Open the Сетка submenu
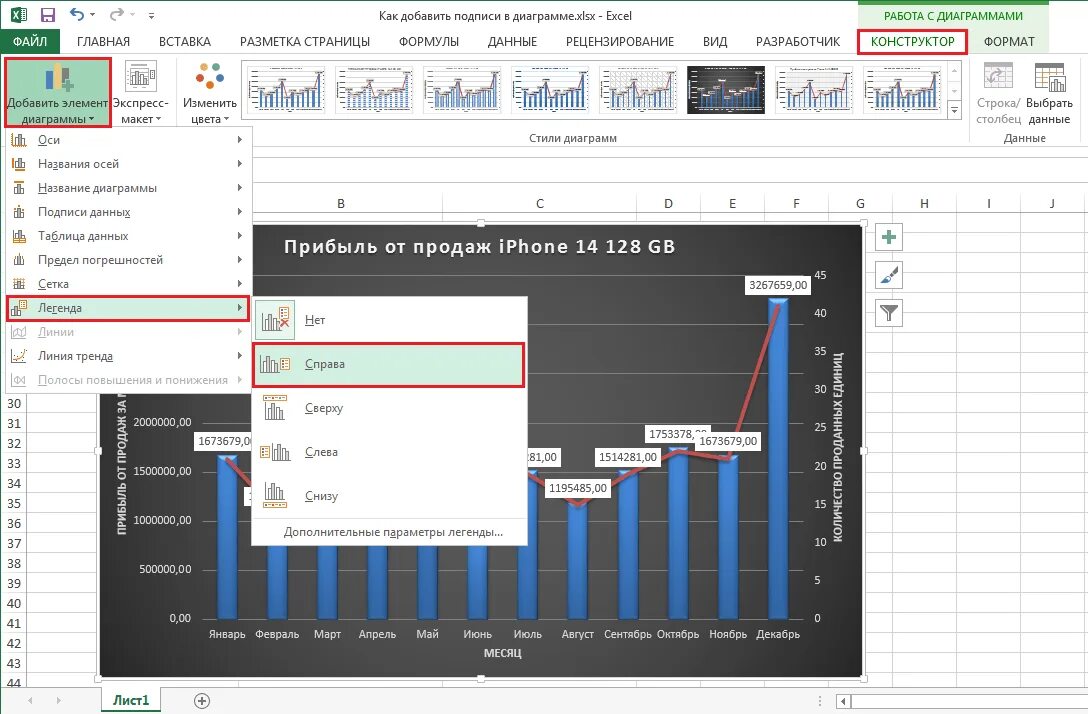 (x=128, y=284)
